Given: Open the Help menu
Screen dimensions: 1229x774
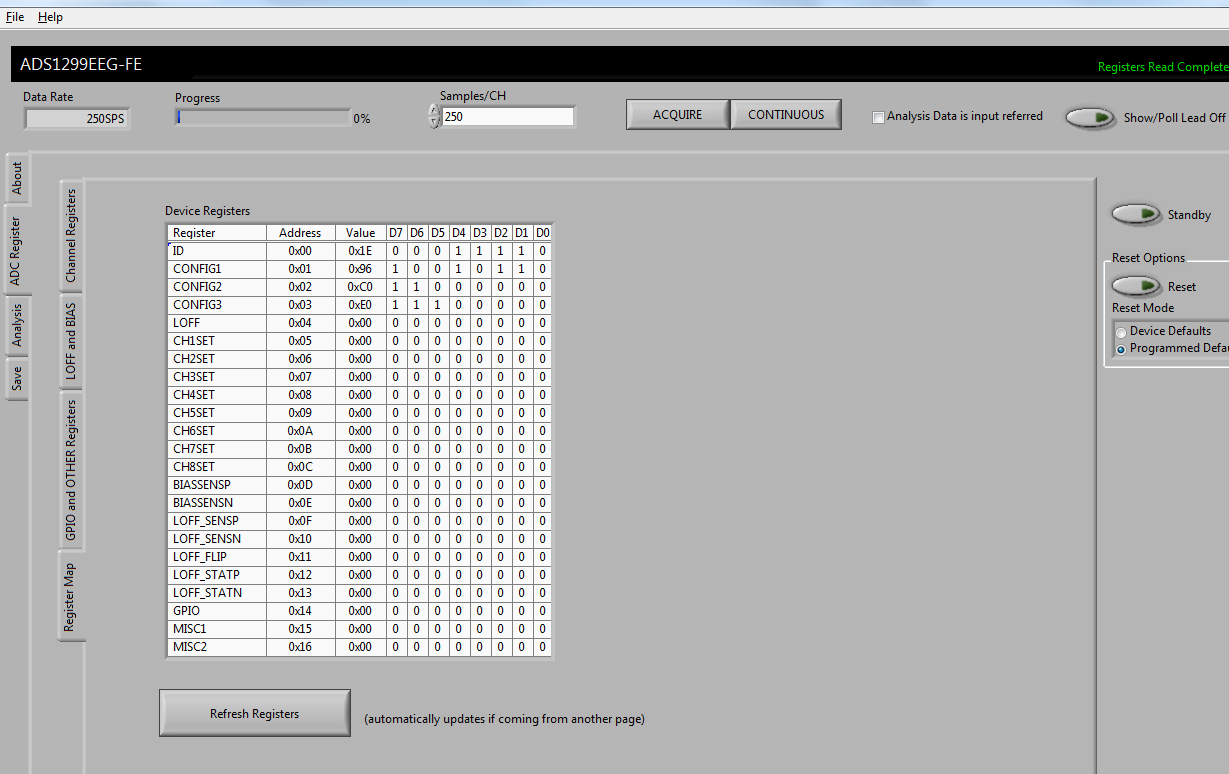Looking at the screenshot, I should [x=50, y=17].
